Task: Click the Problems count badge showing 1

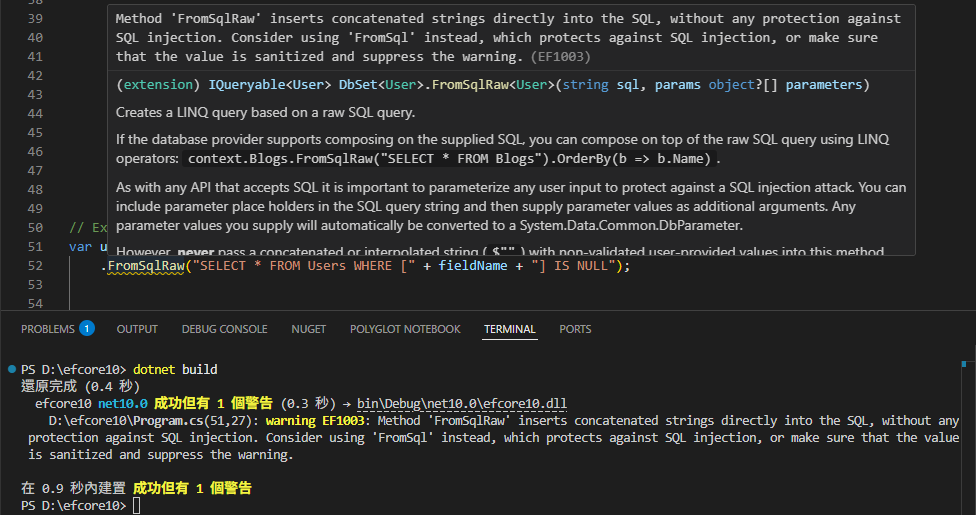Action: 87,329
